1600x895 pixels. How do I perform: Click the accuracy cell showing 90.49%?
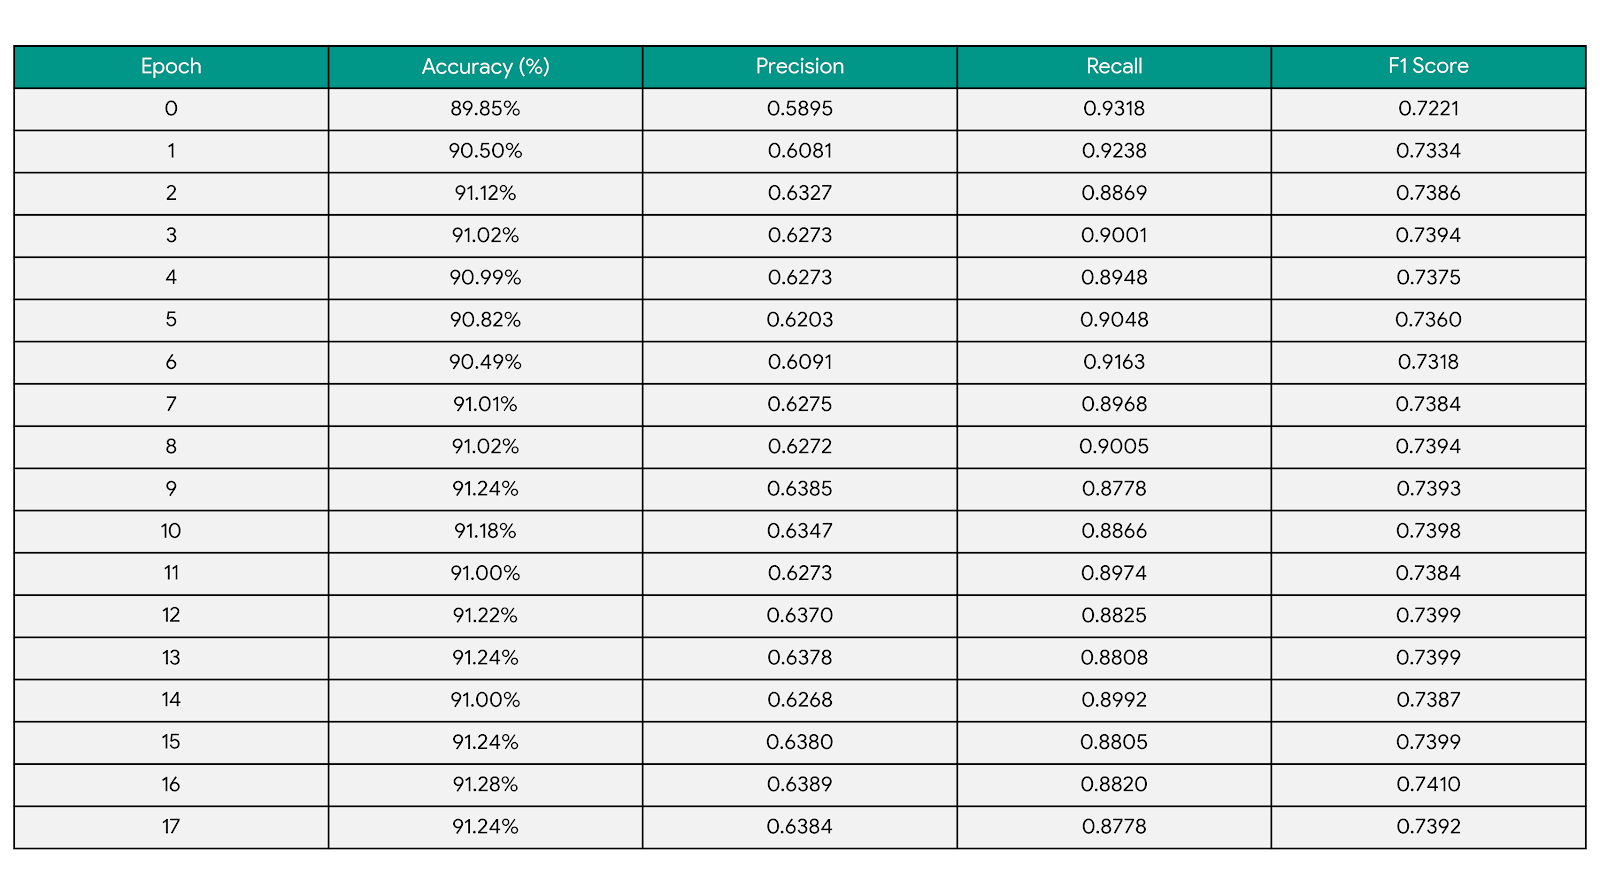click(x=485, y=362)
